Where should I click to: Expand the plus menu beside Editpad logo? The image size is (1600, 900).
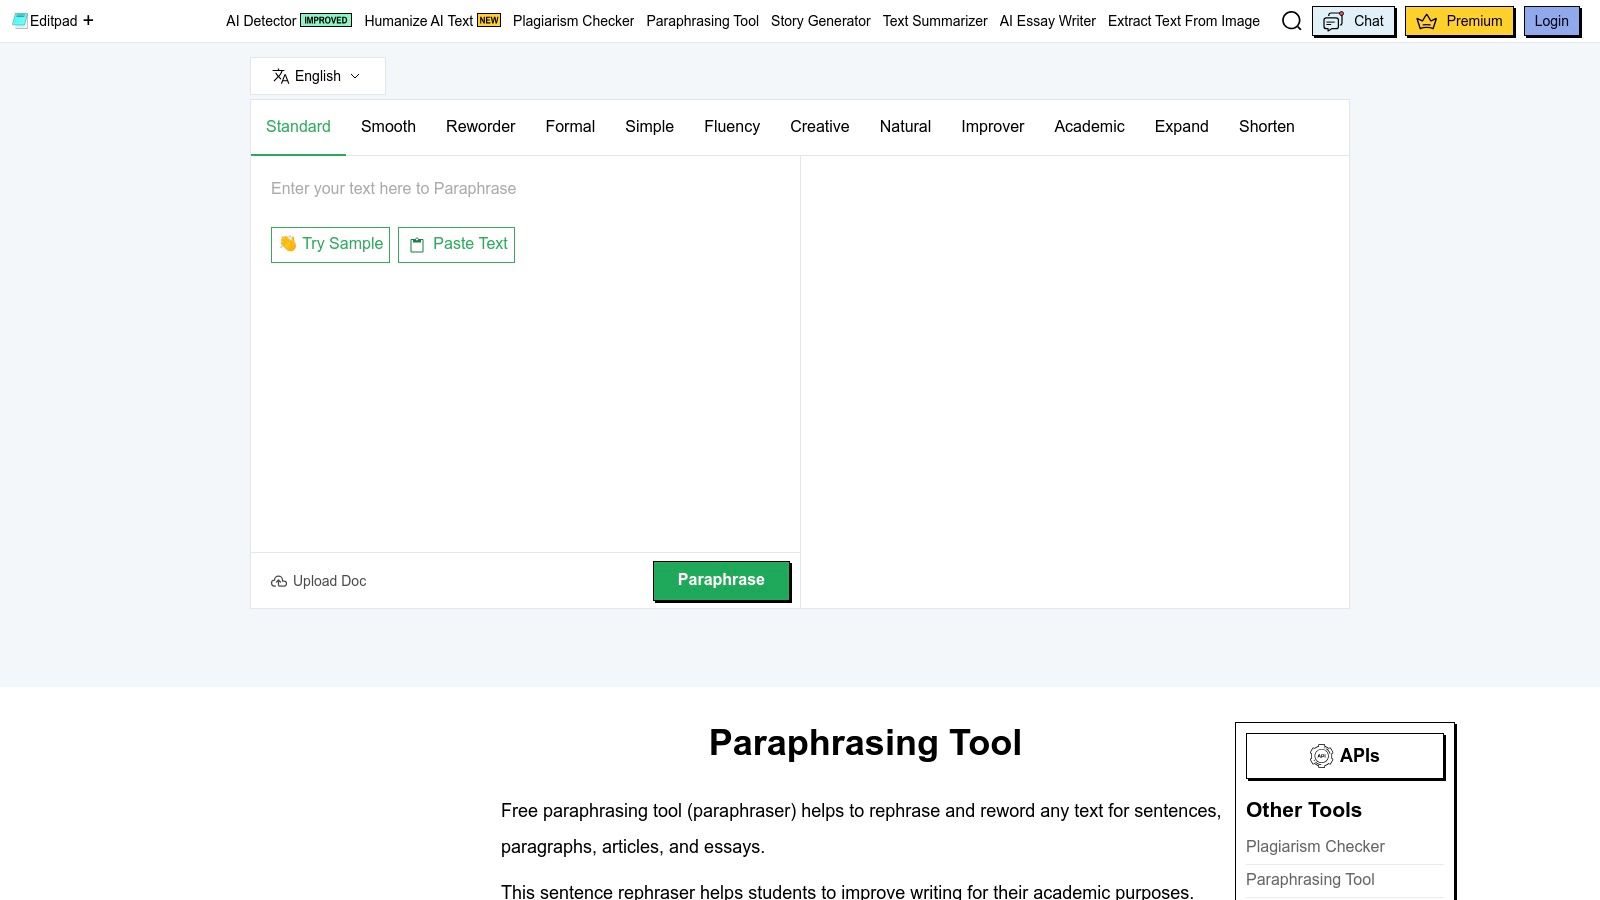88,20
